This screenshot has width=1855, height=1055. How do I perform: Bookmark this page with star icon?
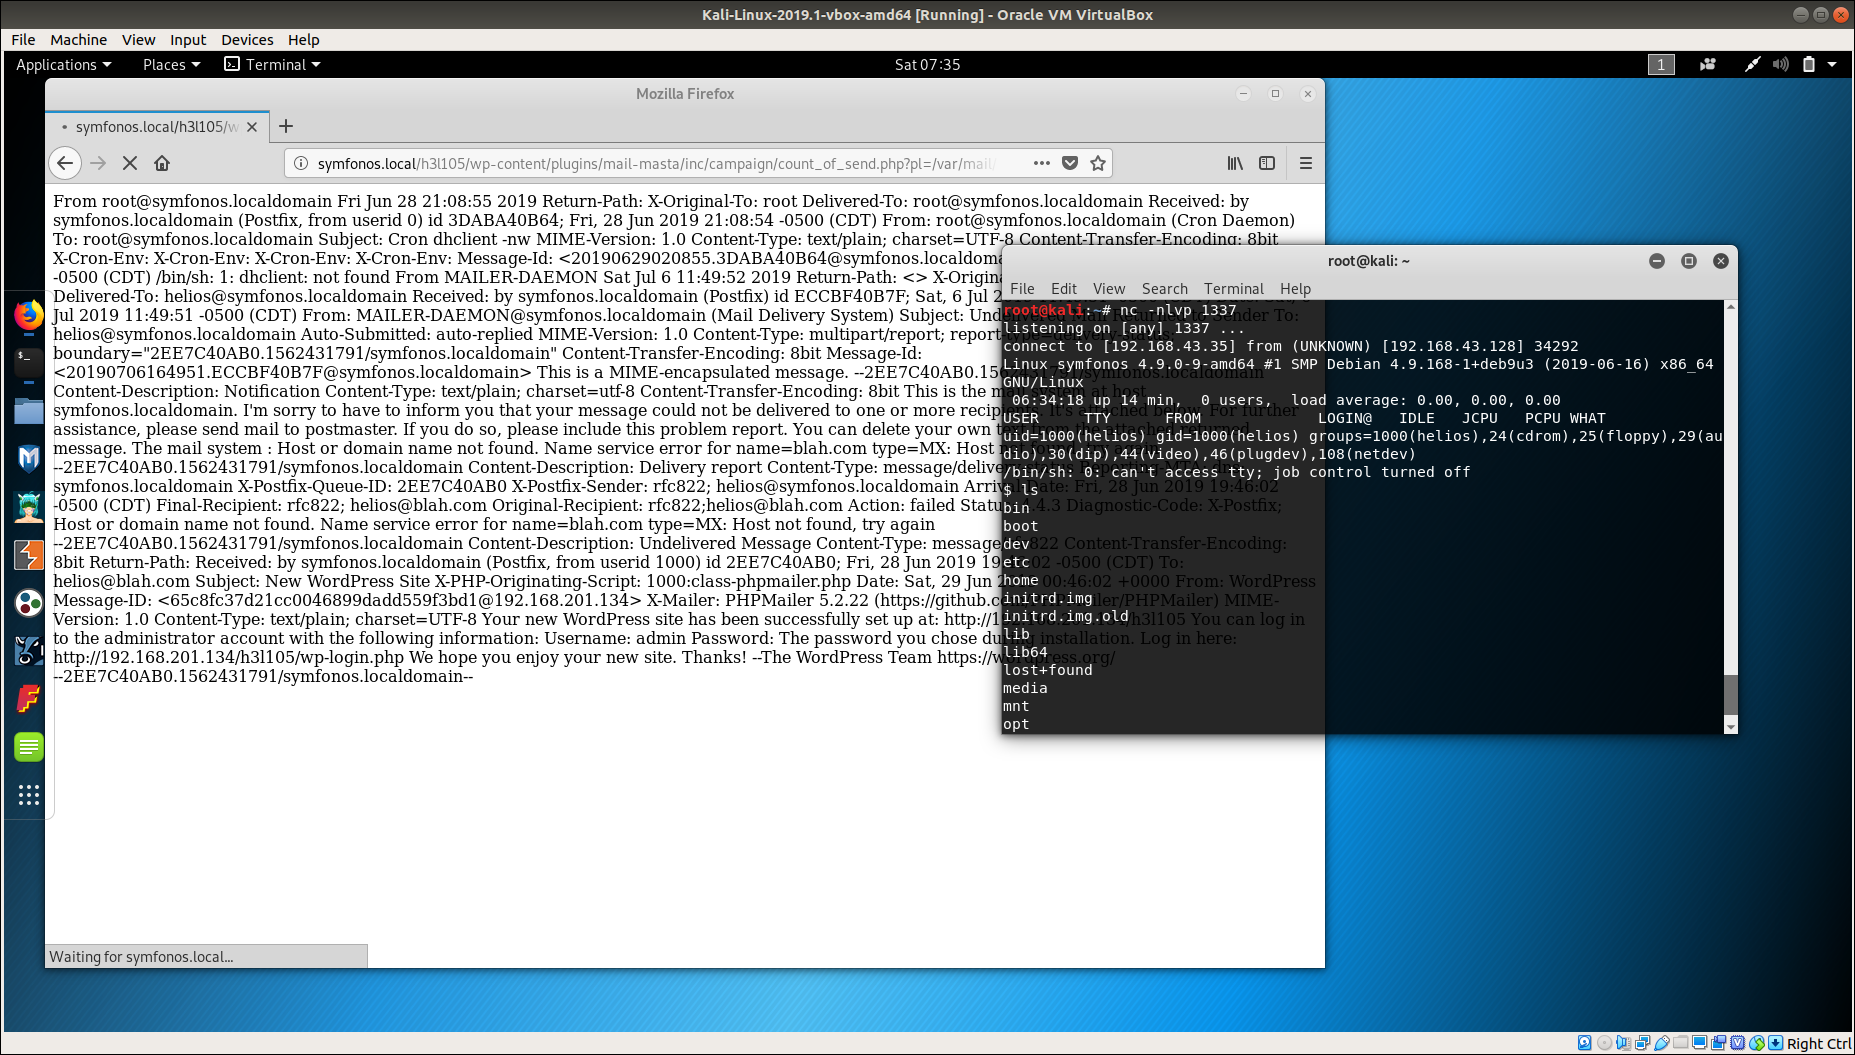1098,163
